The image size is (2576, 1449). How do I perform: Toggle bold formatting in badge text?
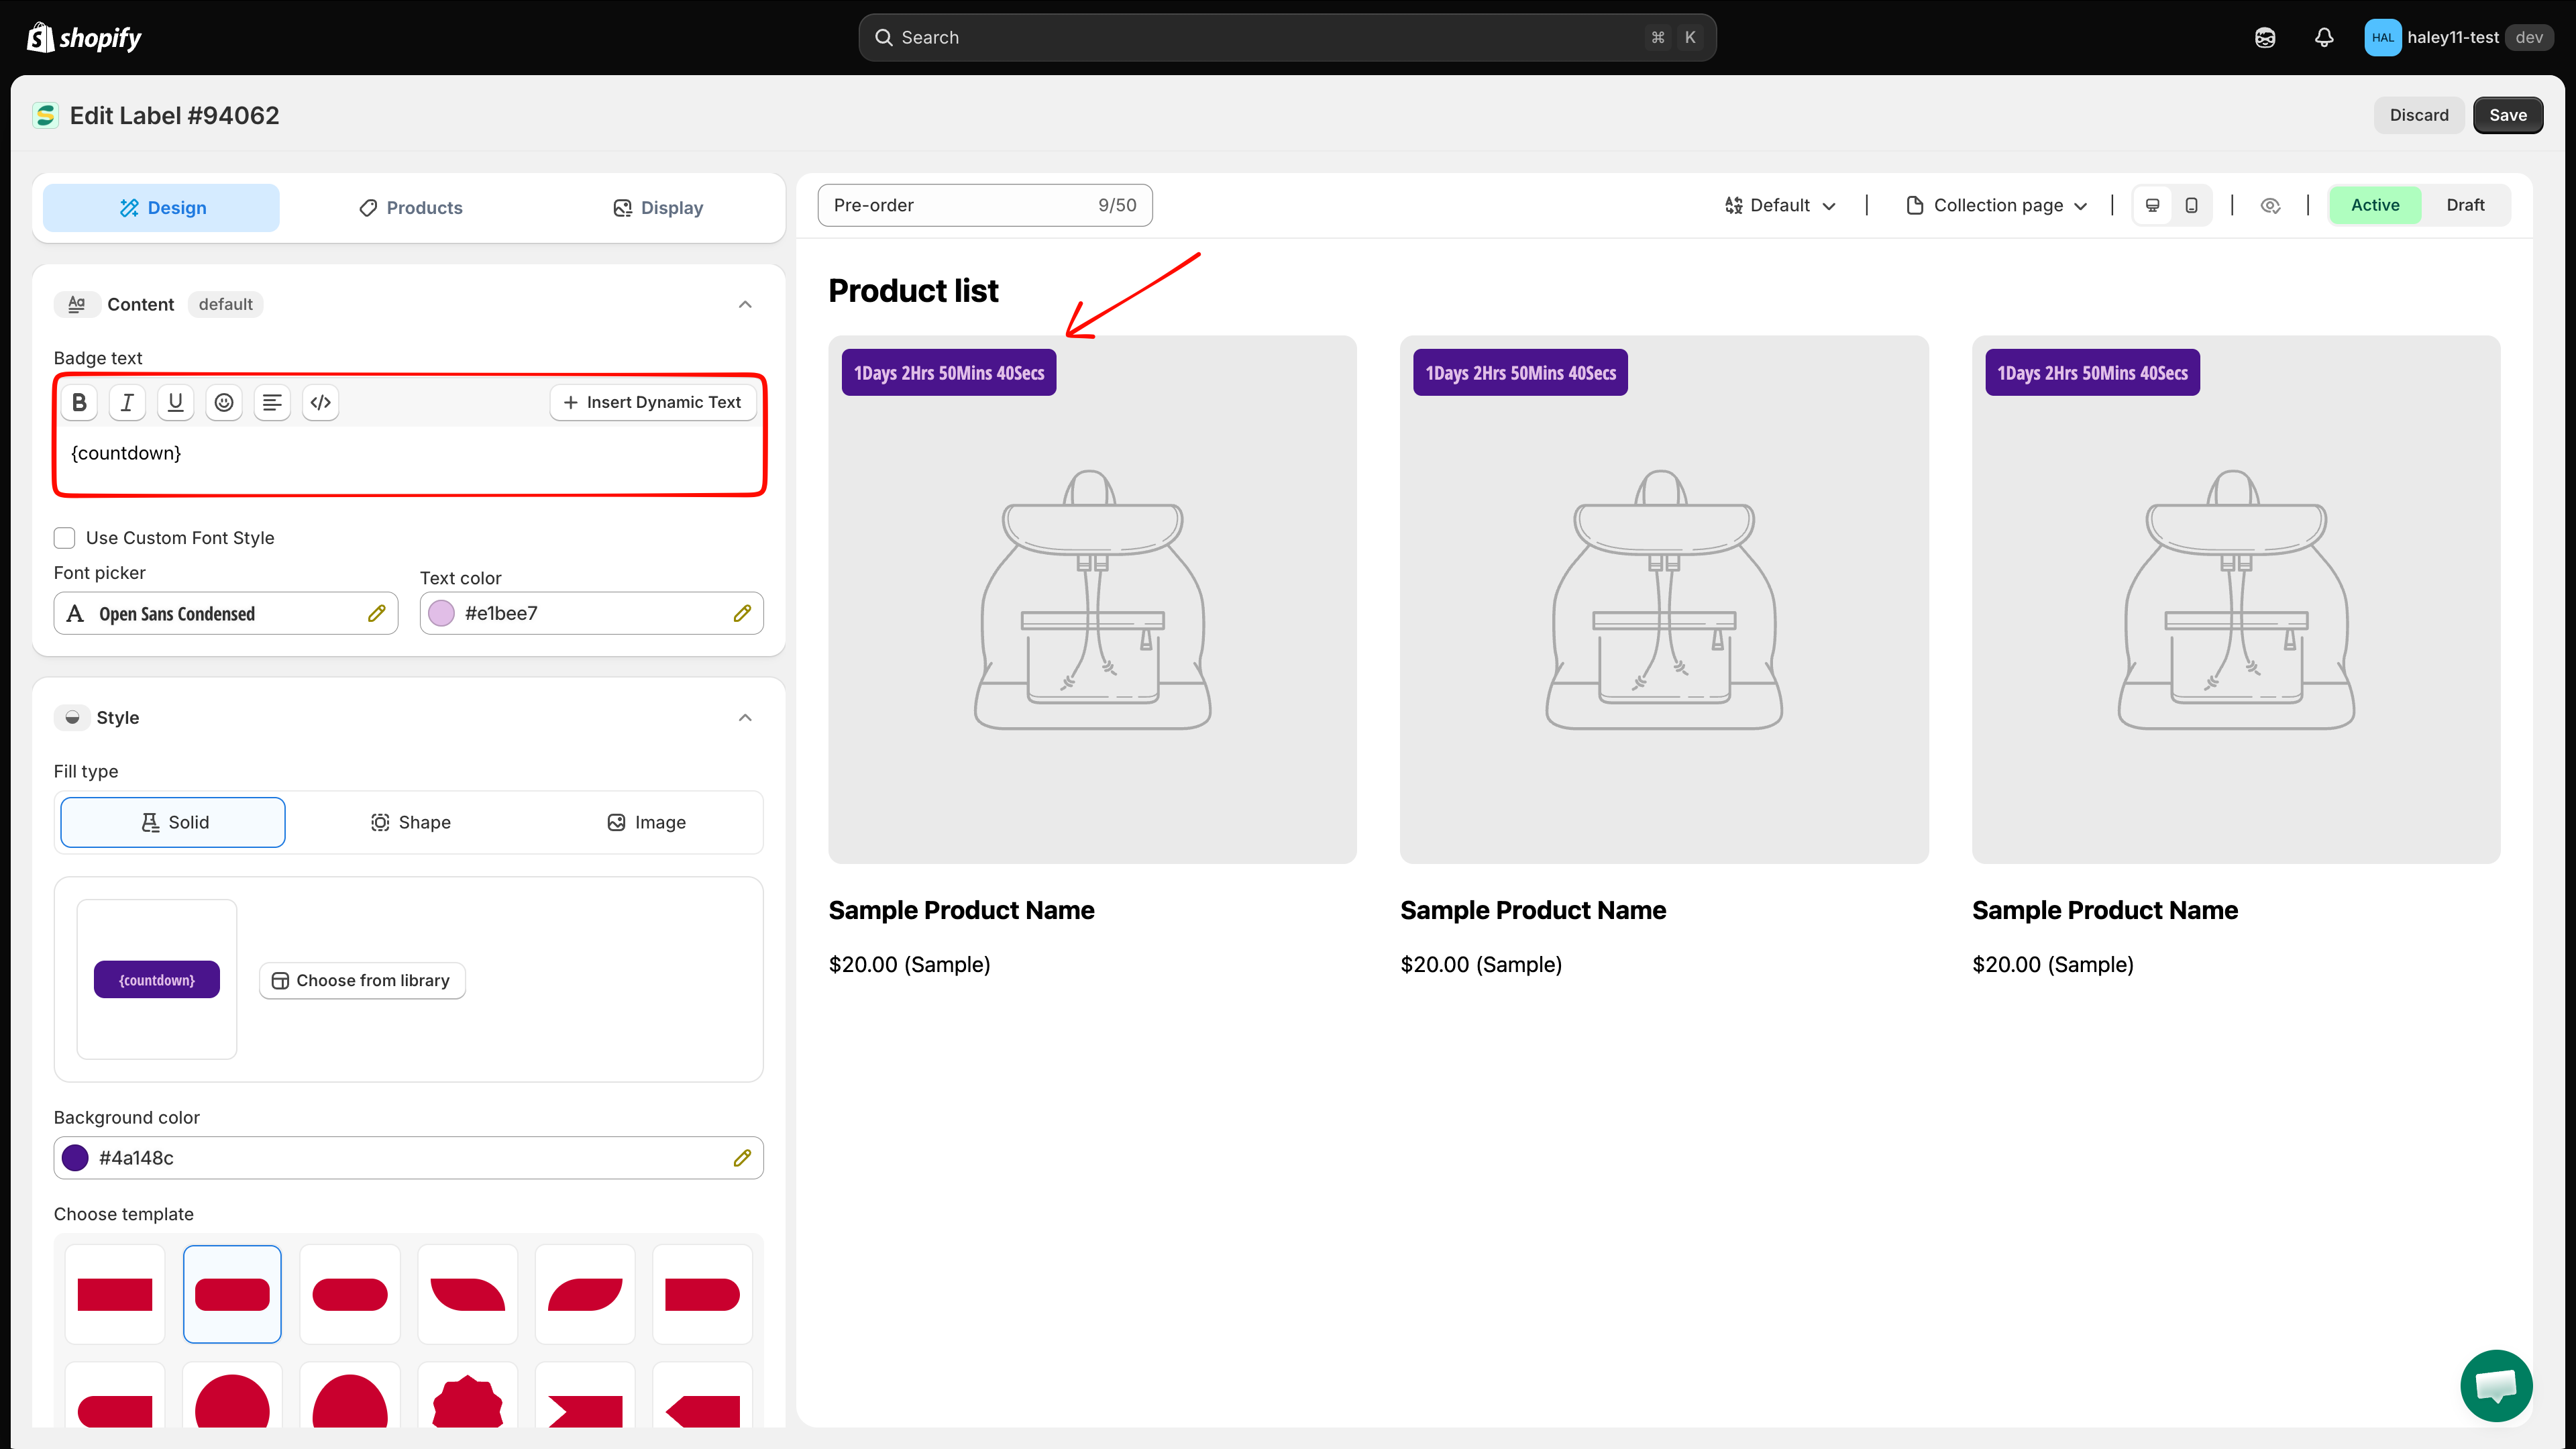point(79,402)
